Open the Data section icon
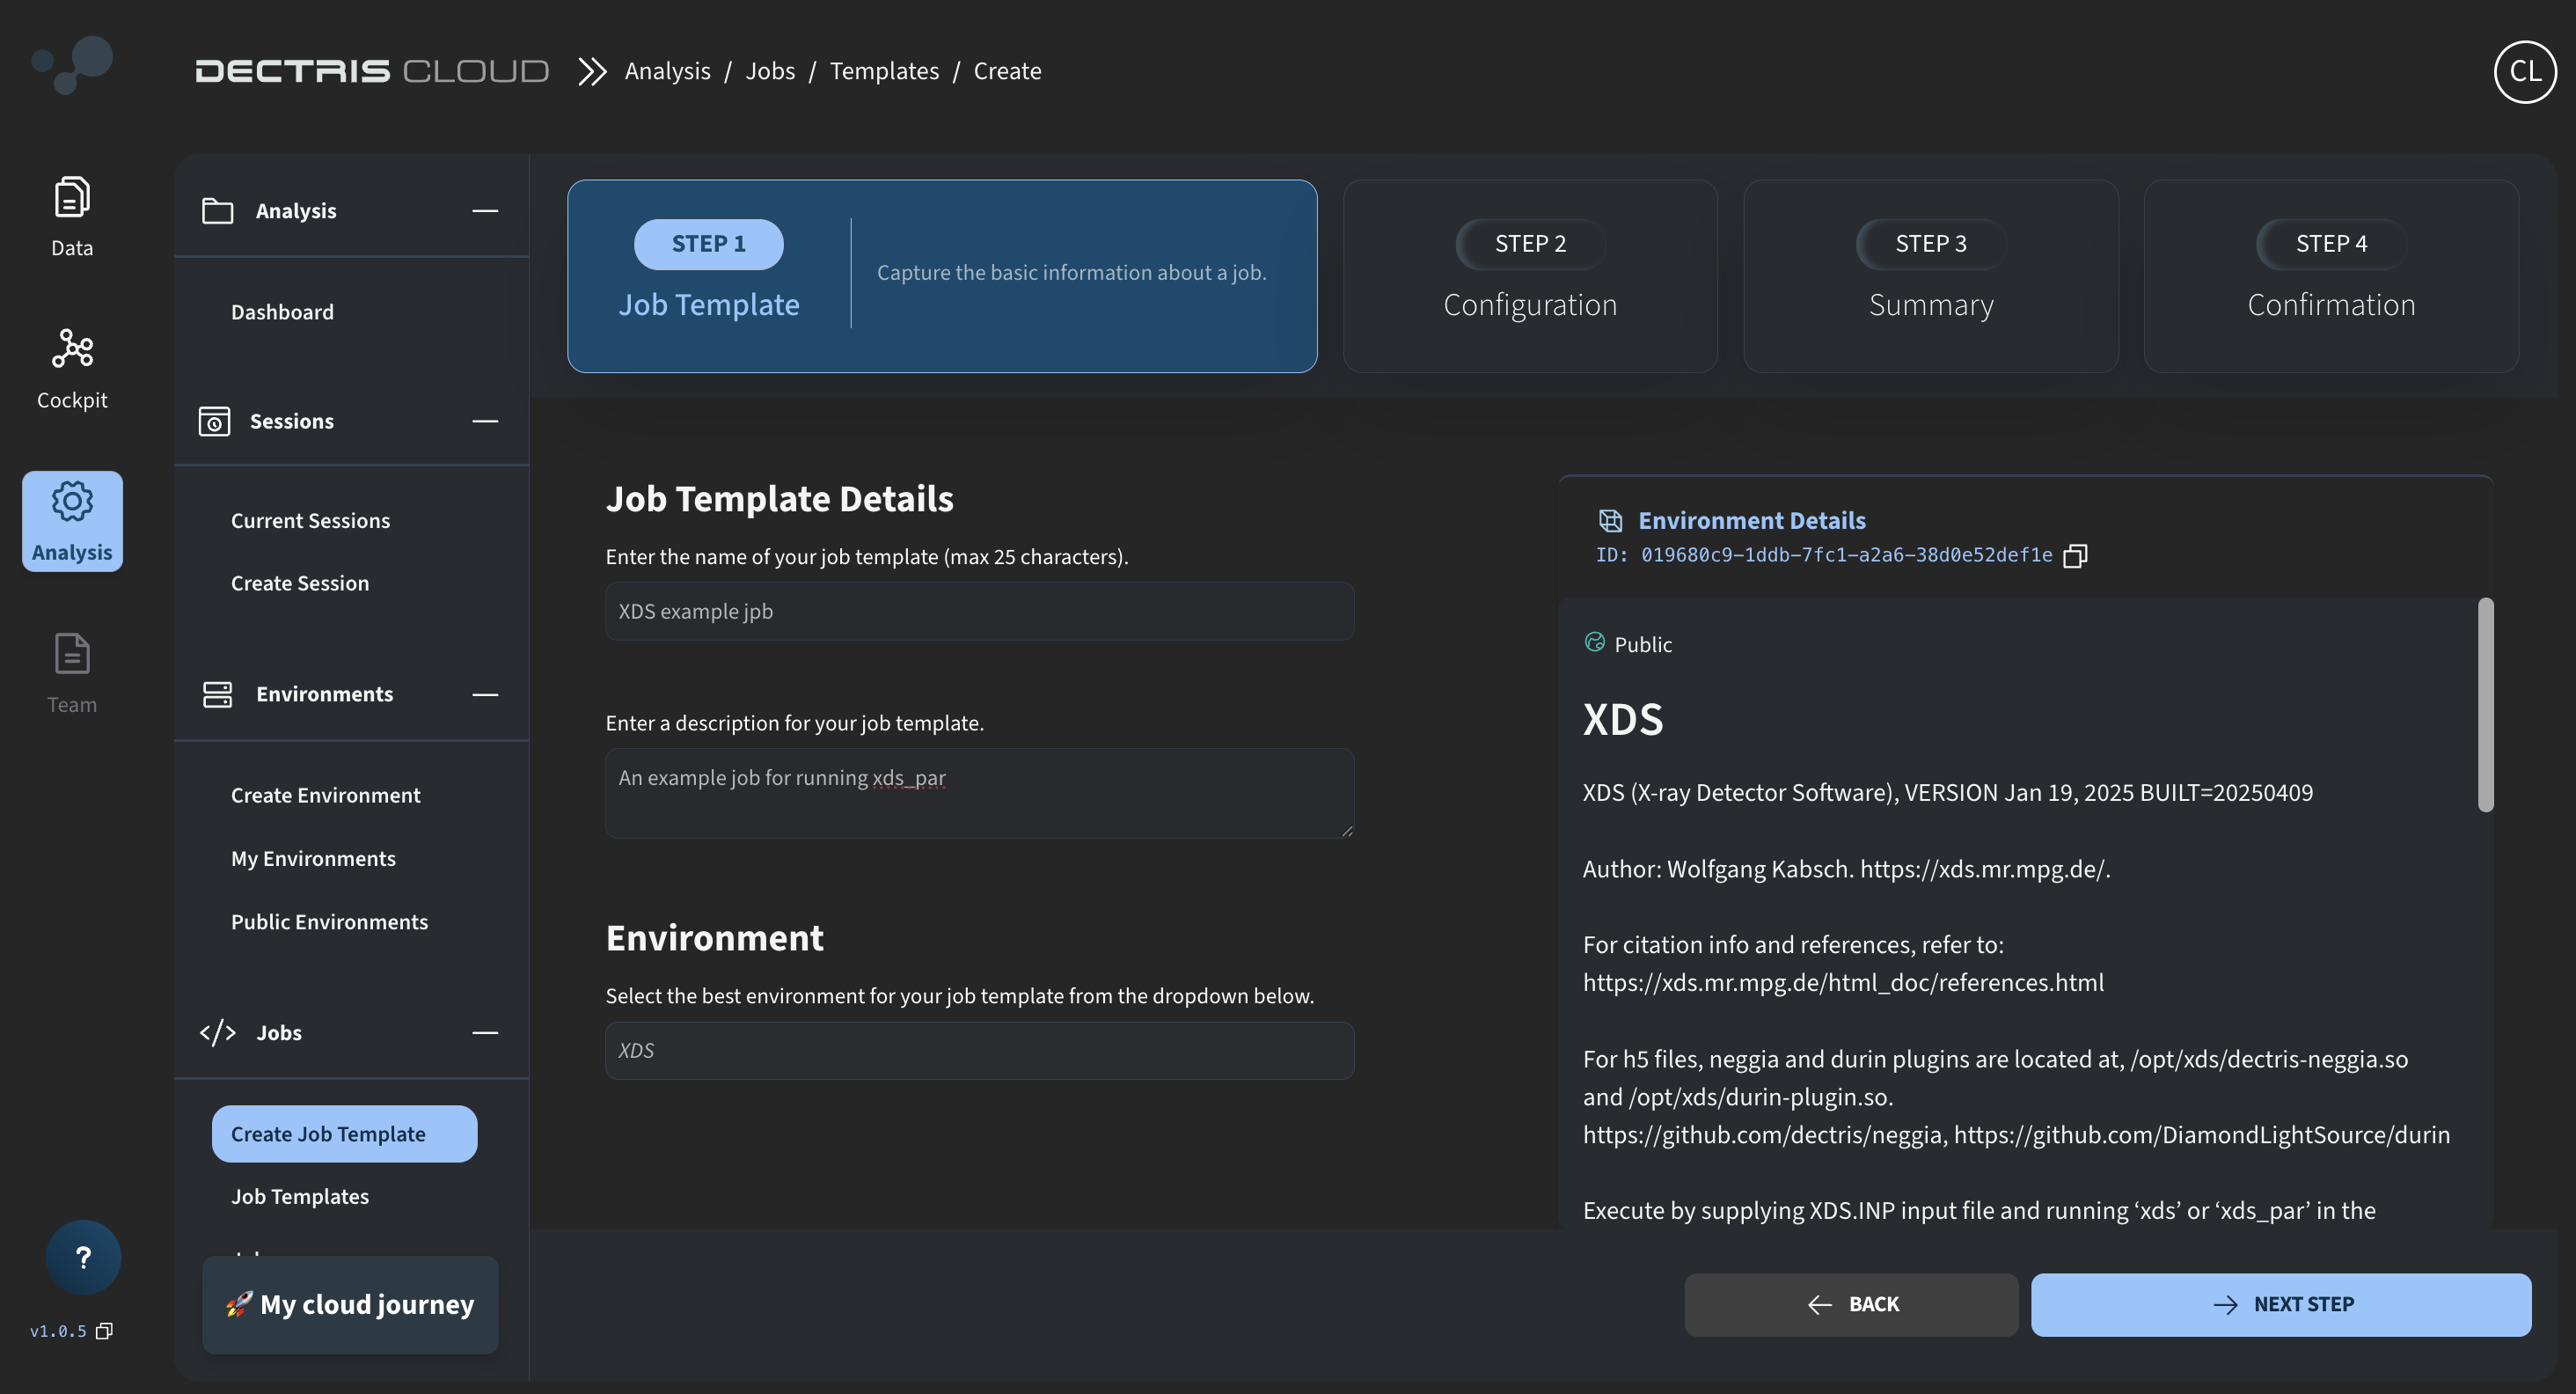Screen dimensions: 2576x1394 click(x=72, y=197)
